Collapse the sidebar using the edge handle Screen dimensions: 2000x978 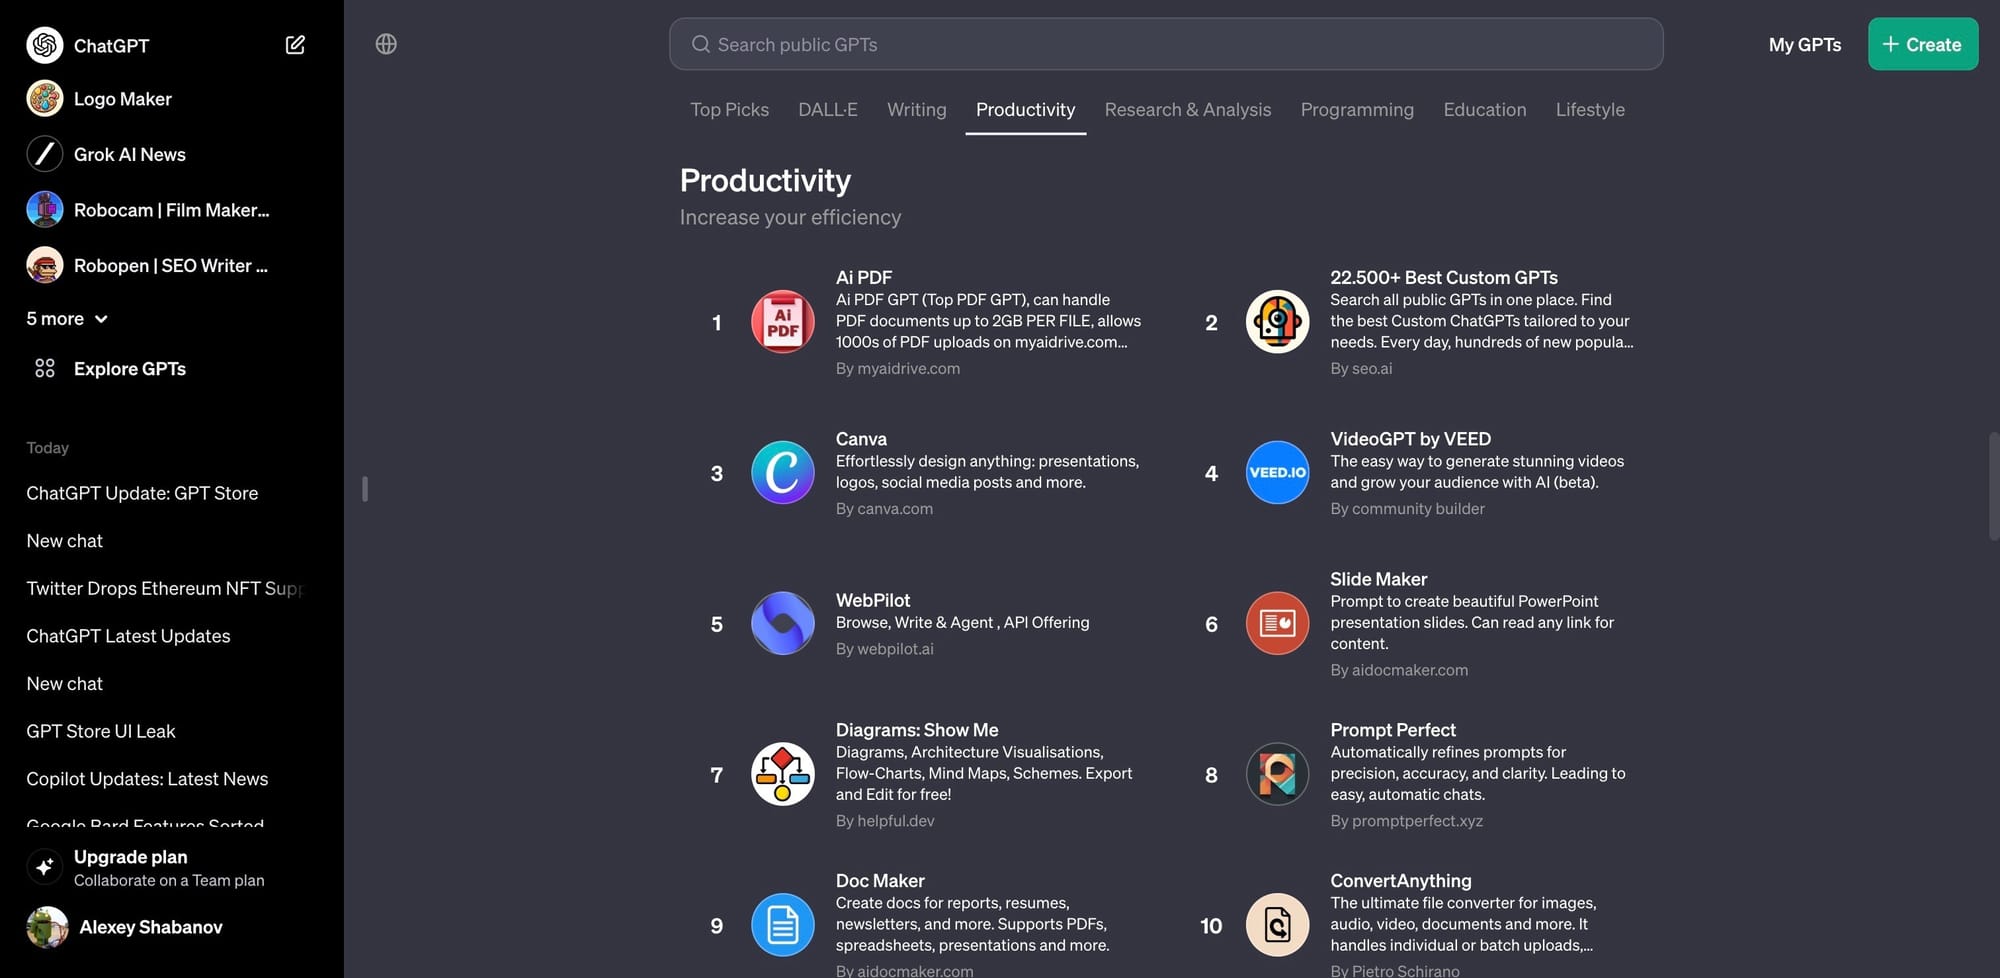(x=365, y=489)
